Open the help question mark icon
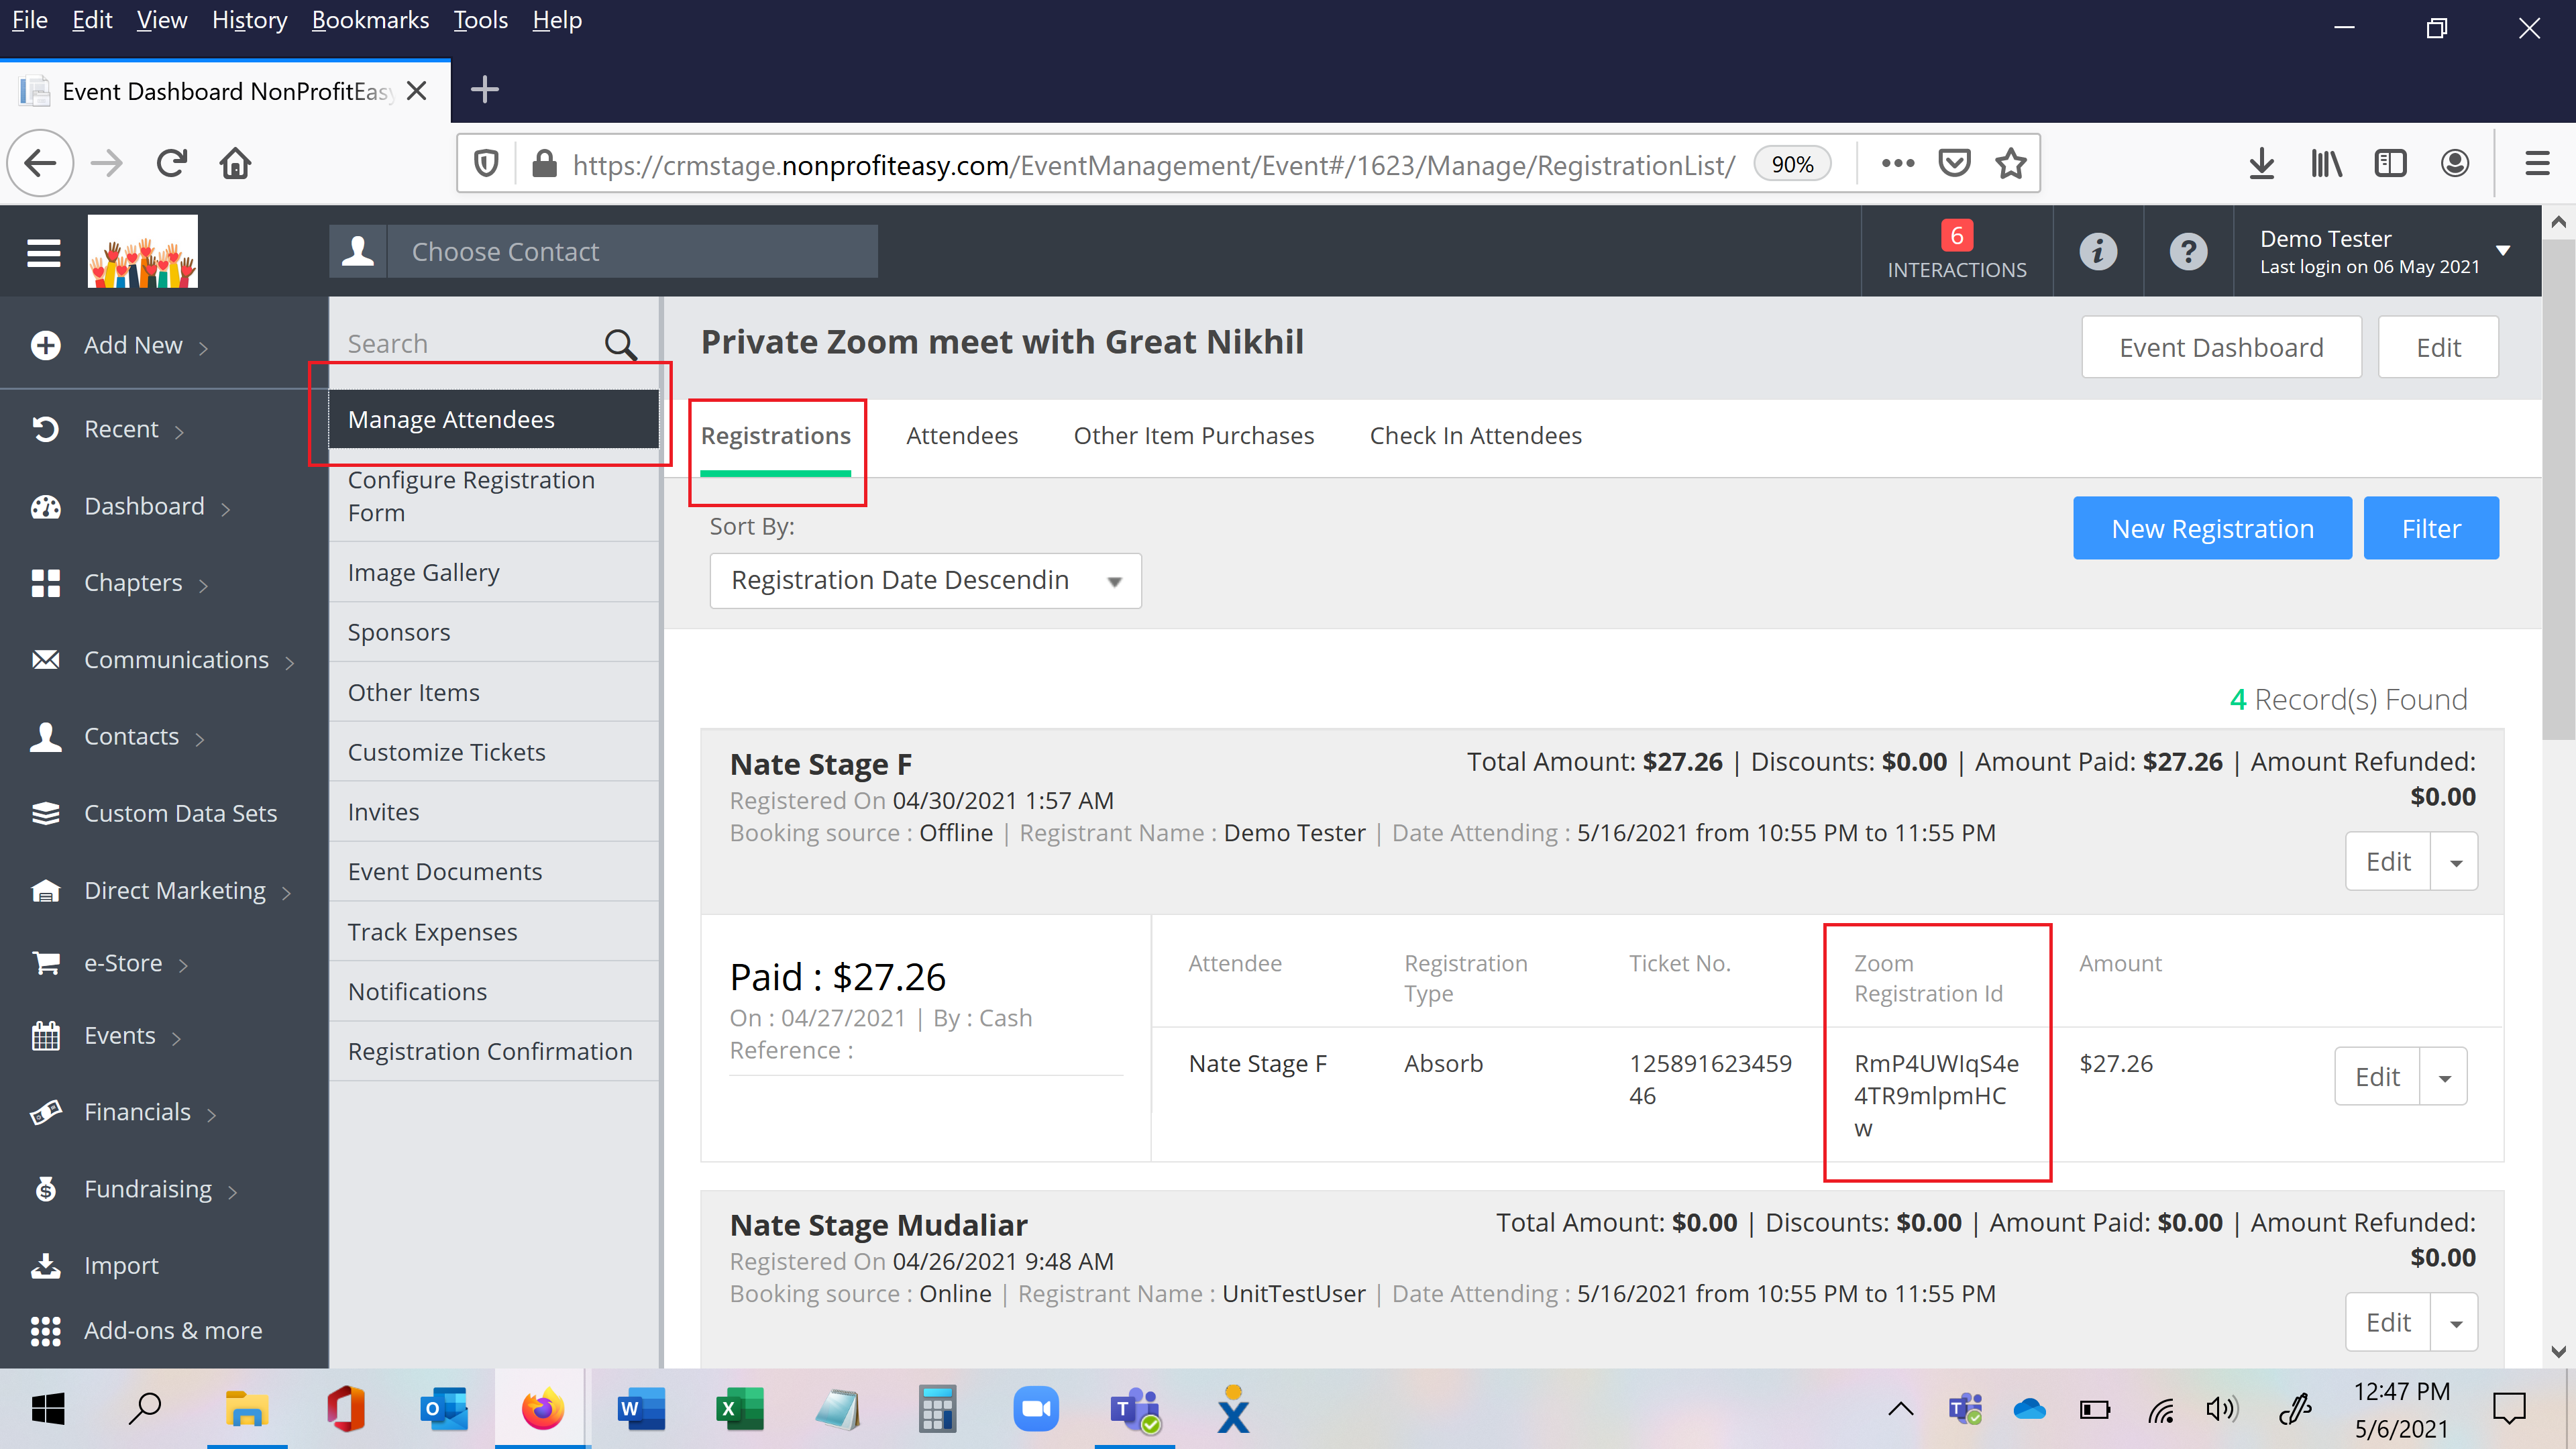This screenshot has width=2576, height=1449. tap(2188, 251)
